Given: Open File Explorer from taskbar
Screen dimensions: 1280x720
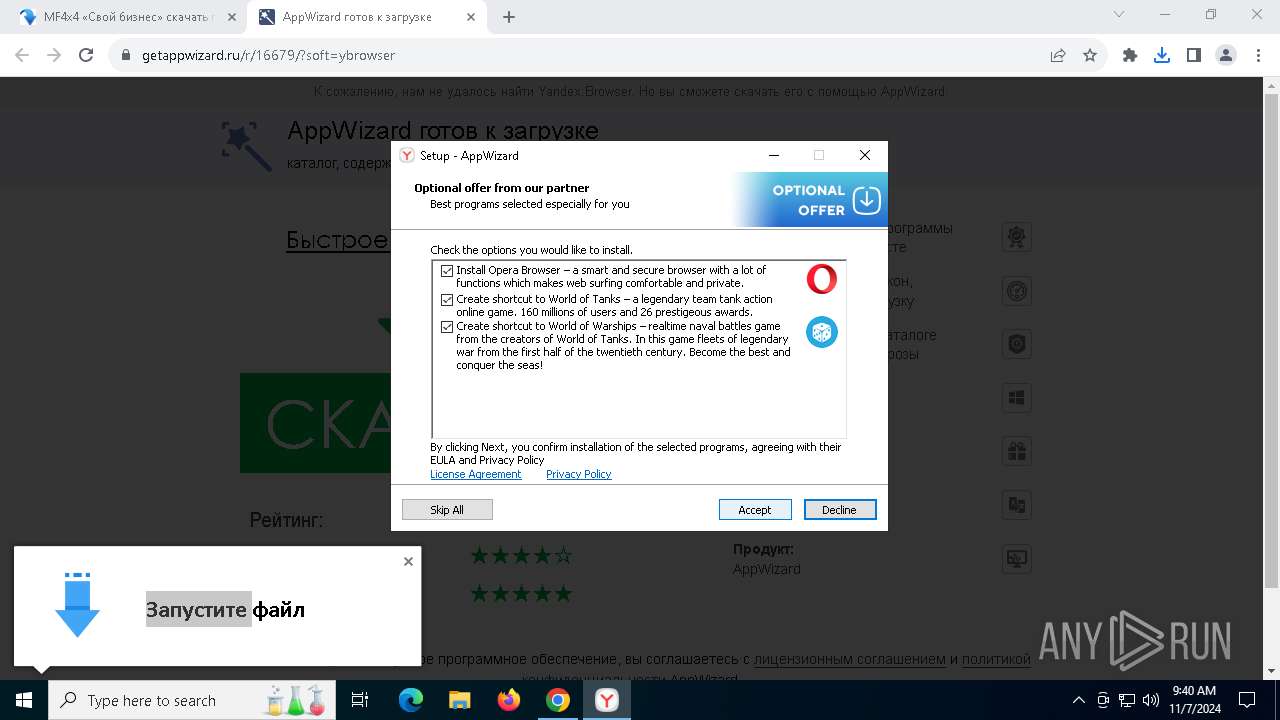Looking at the screenshot, I should tap(460, 700).
